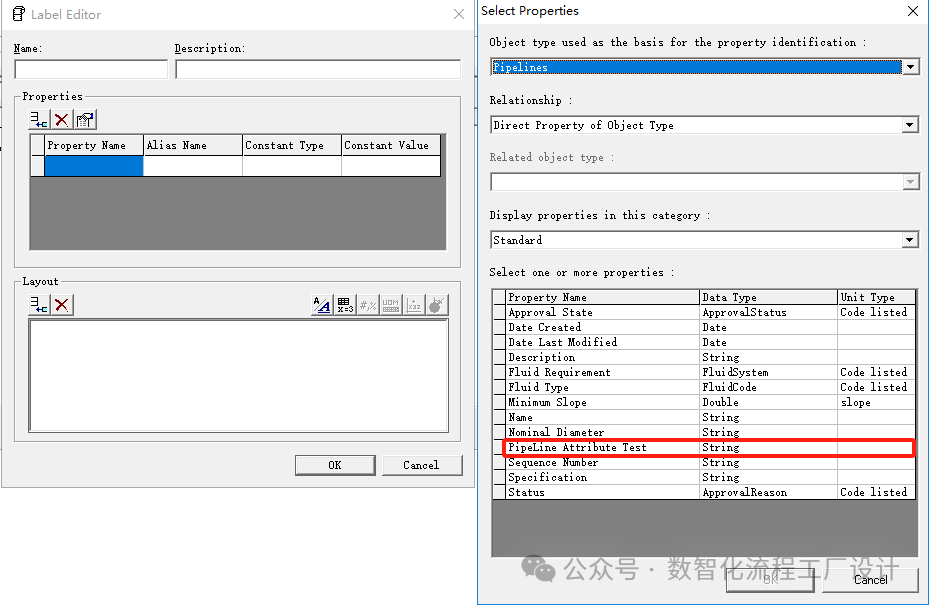Click the red delete icon in Layout group

coord(62,304)
